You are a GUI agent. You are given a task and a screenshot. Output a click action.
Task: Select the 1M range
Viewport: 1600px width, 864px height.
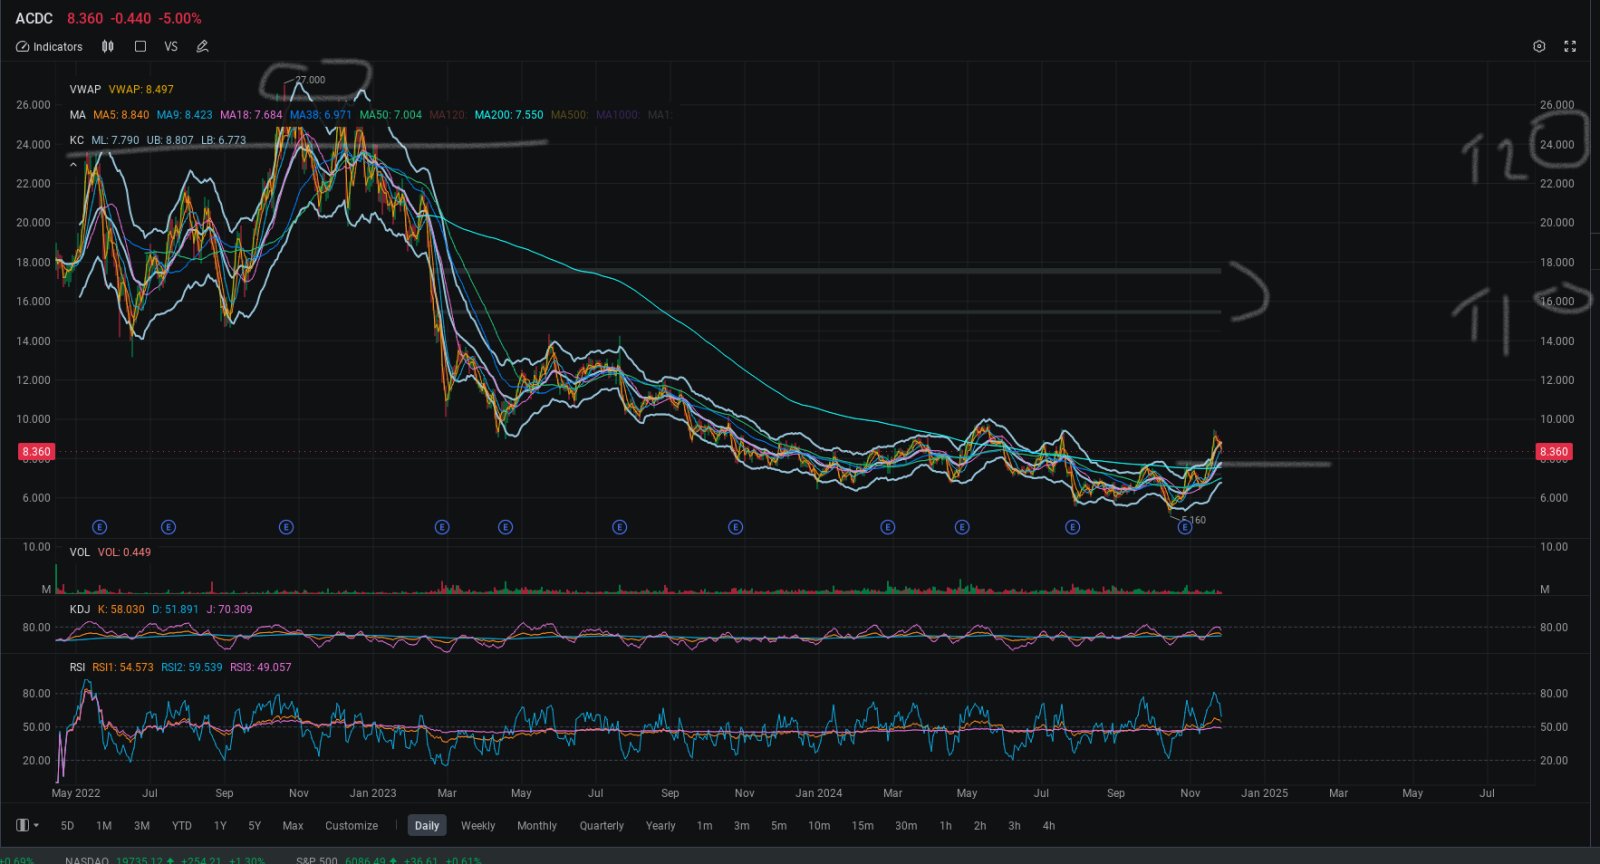[104, 826]
